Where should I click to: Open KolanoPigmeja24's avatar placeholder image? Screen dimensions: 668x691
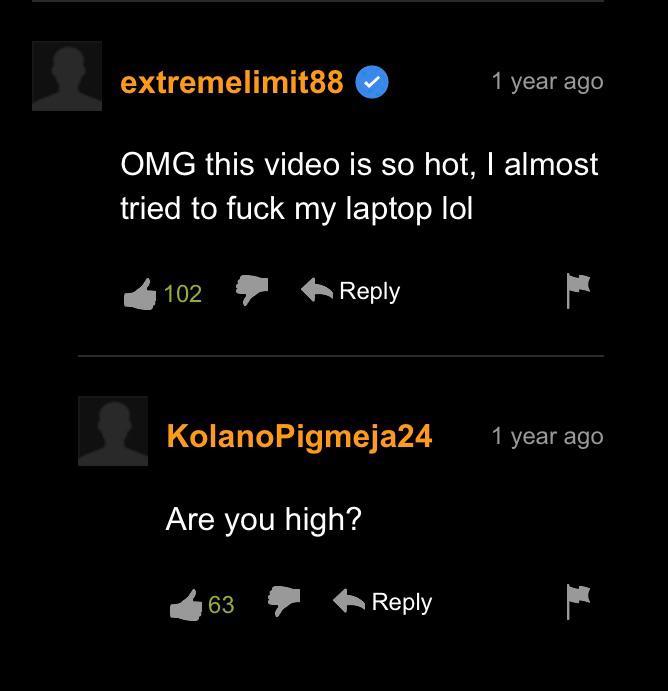(x=113, y=431)
